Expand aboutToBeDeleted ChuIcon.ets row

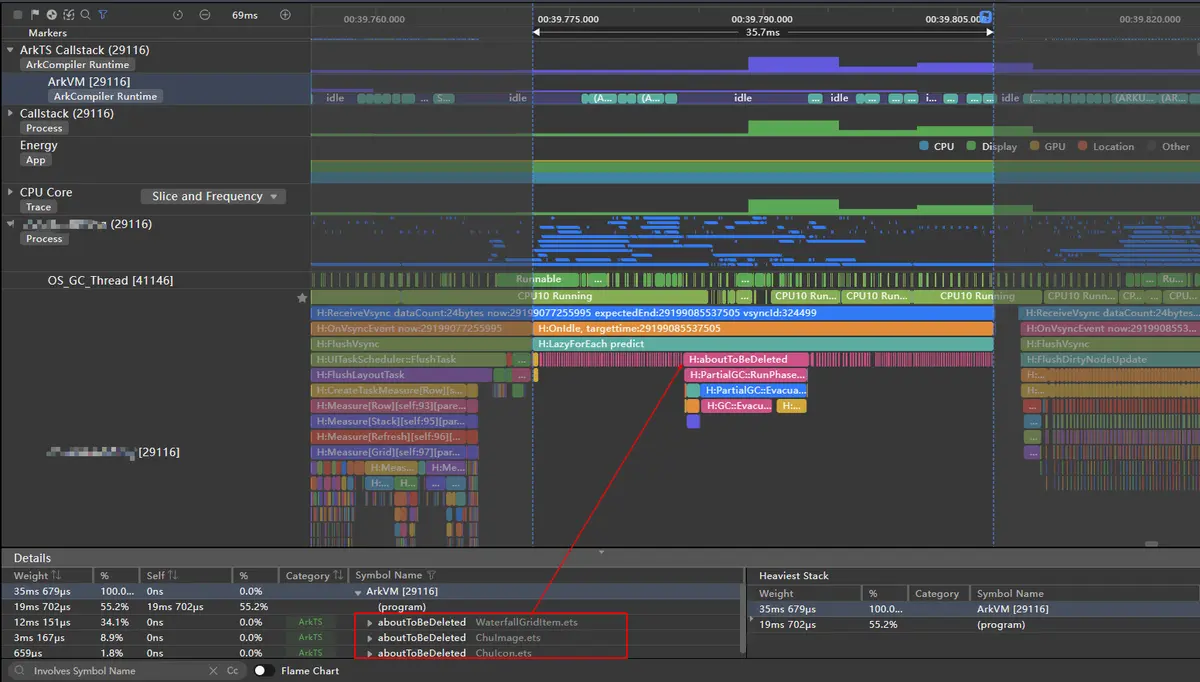coord(371,653)
